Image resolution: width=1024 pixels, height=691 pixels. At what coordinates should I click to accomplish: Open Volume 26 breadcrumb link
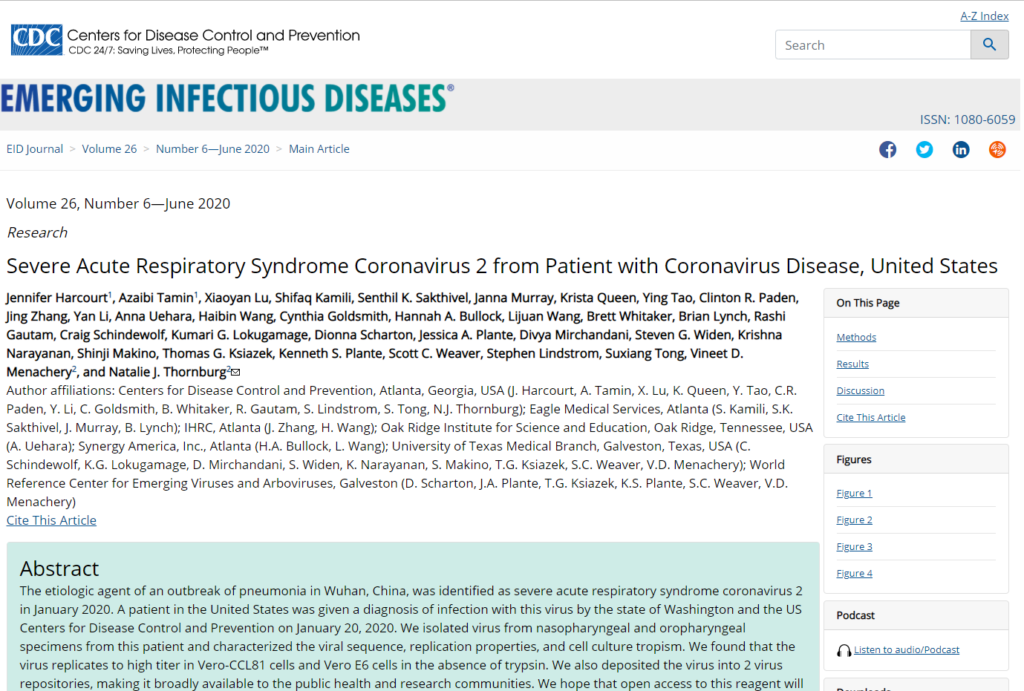[x=109, y=149]
